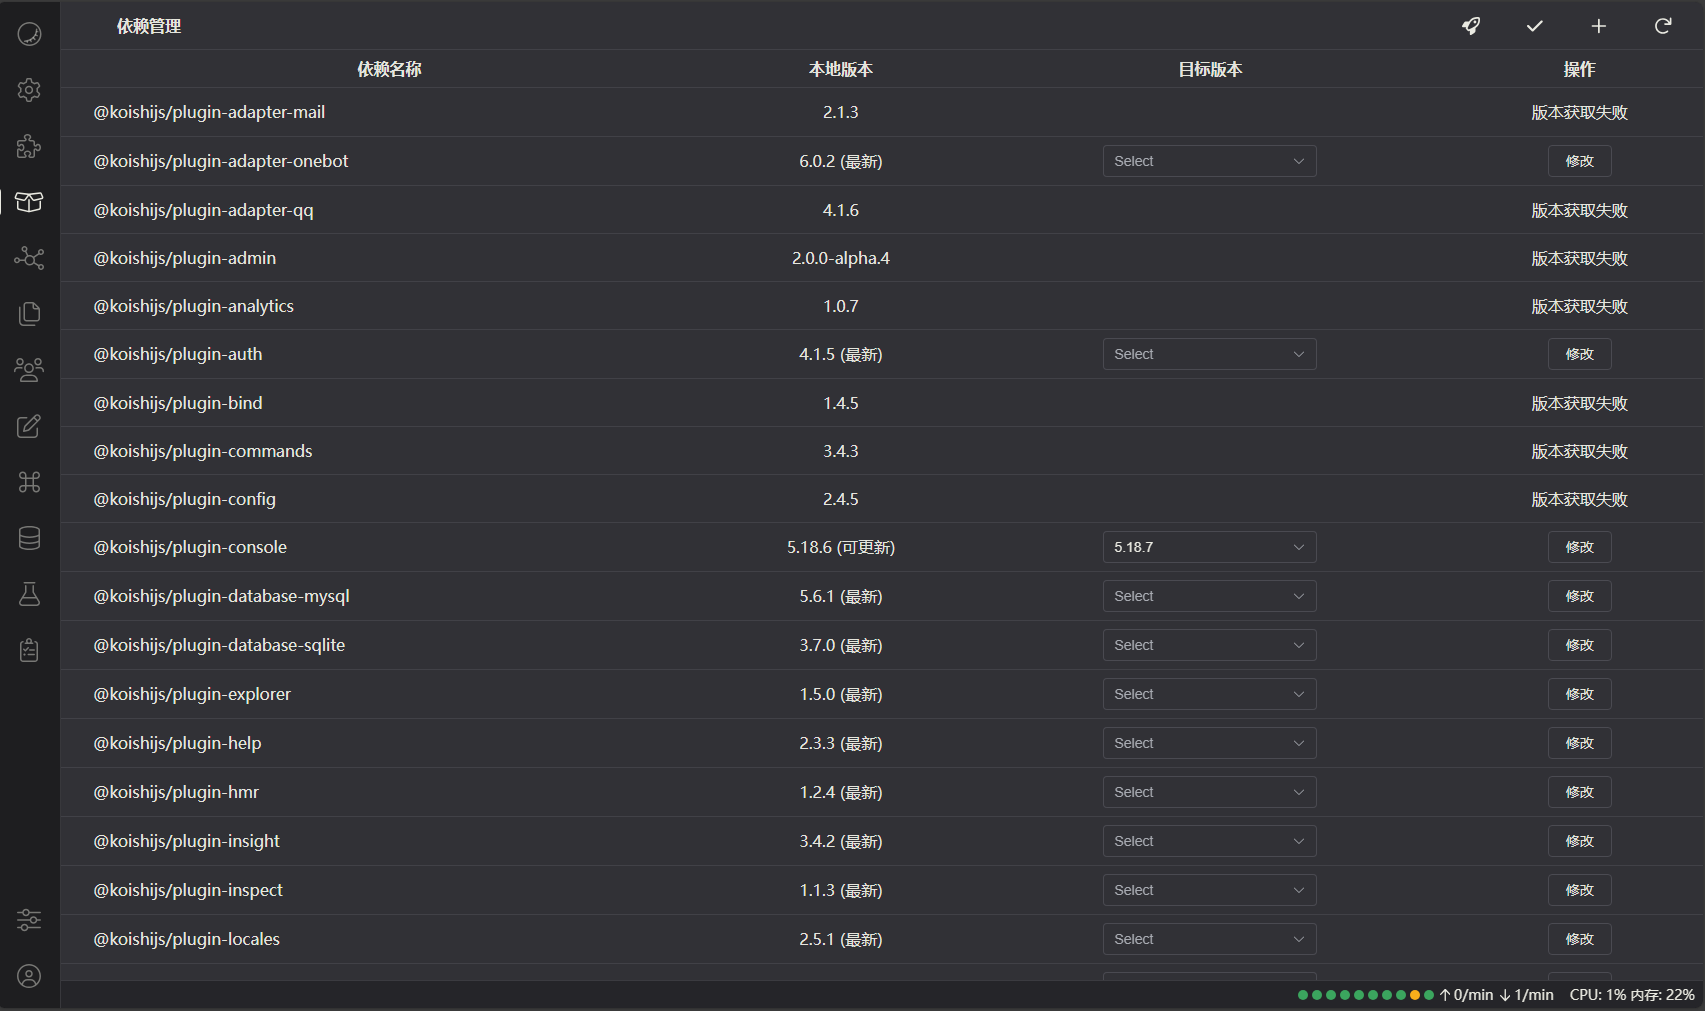
Task: Open the 5.18.7 version dropdown for plugin-console
Action: click(1209, 547)
